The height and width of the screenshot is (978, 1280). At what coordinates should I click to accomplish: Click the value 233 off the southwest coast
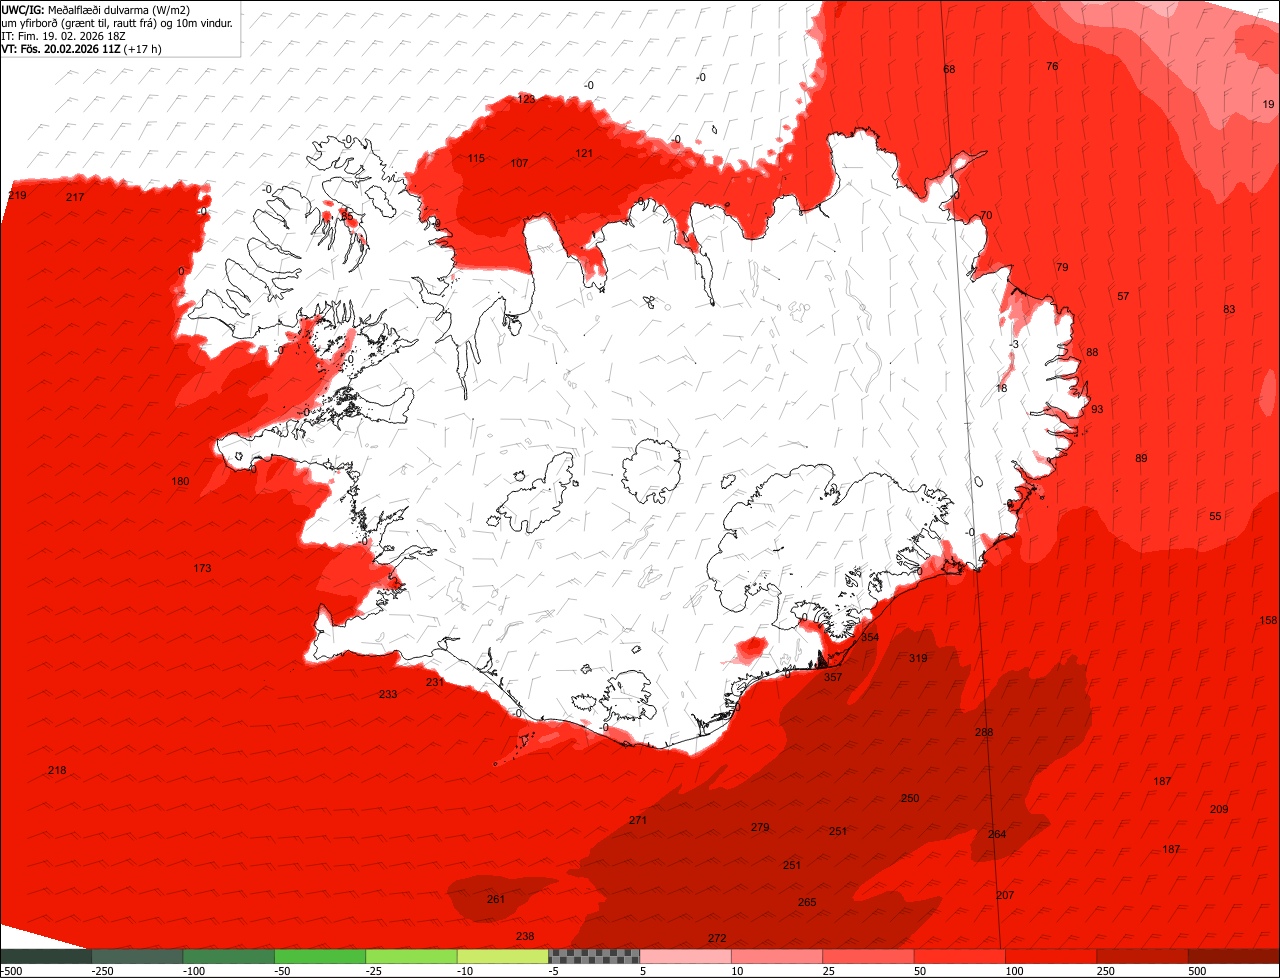click(388, 695)
